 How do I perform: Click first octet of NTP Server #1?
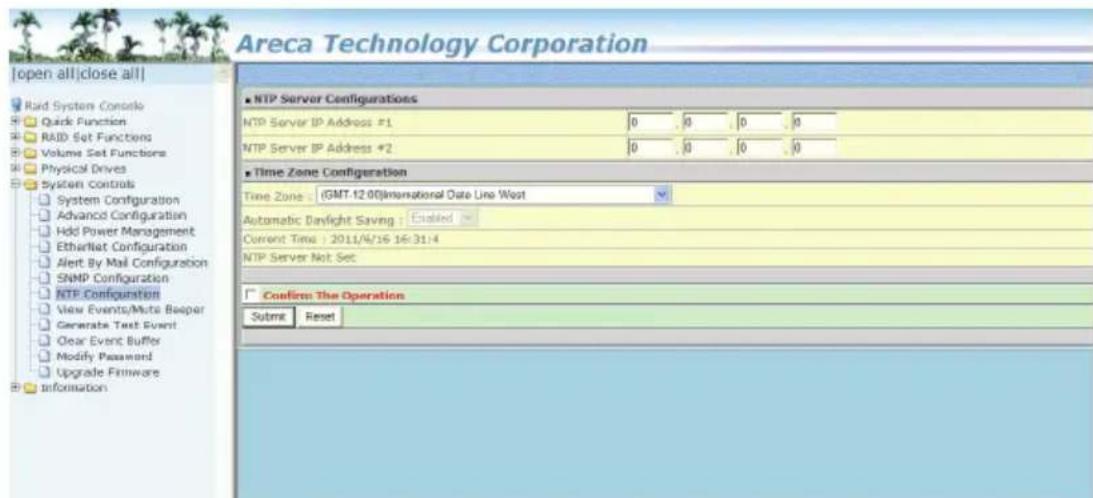(x=650, y=123)
